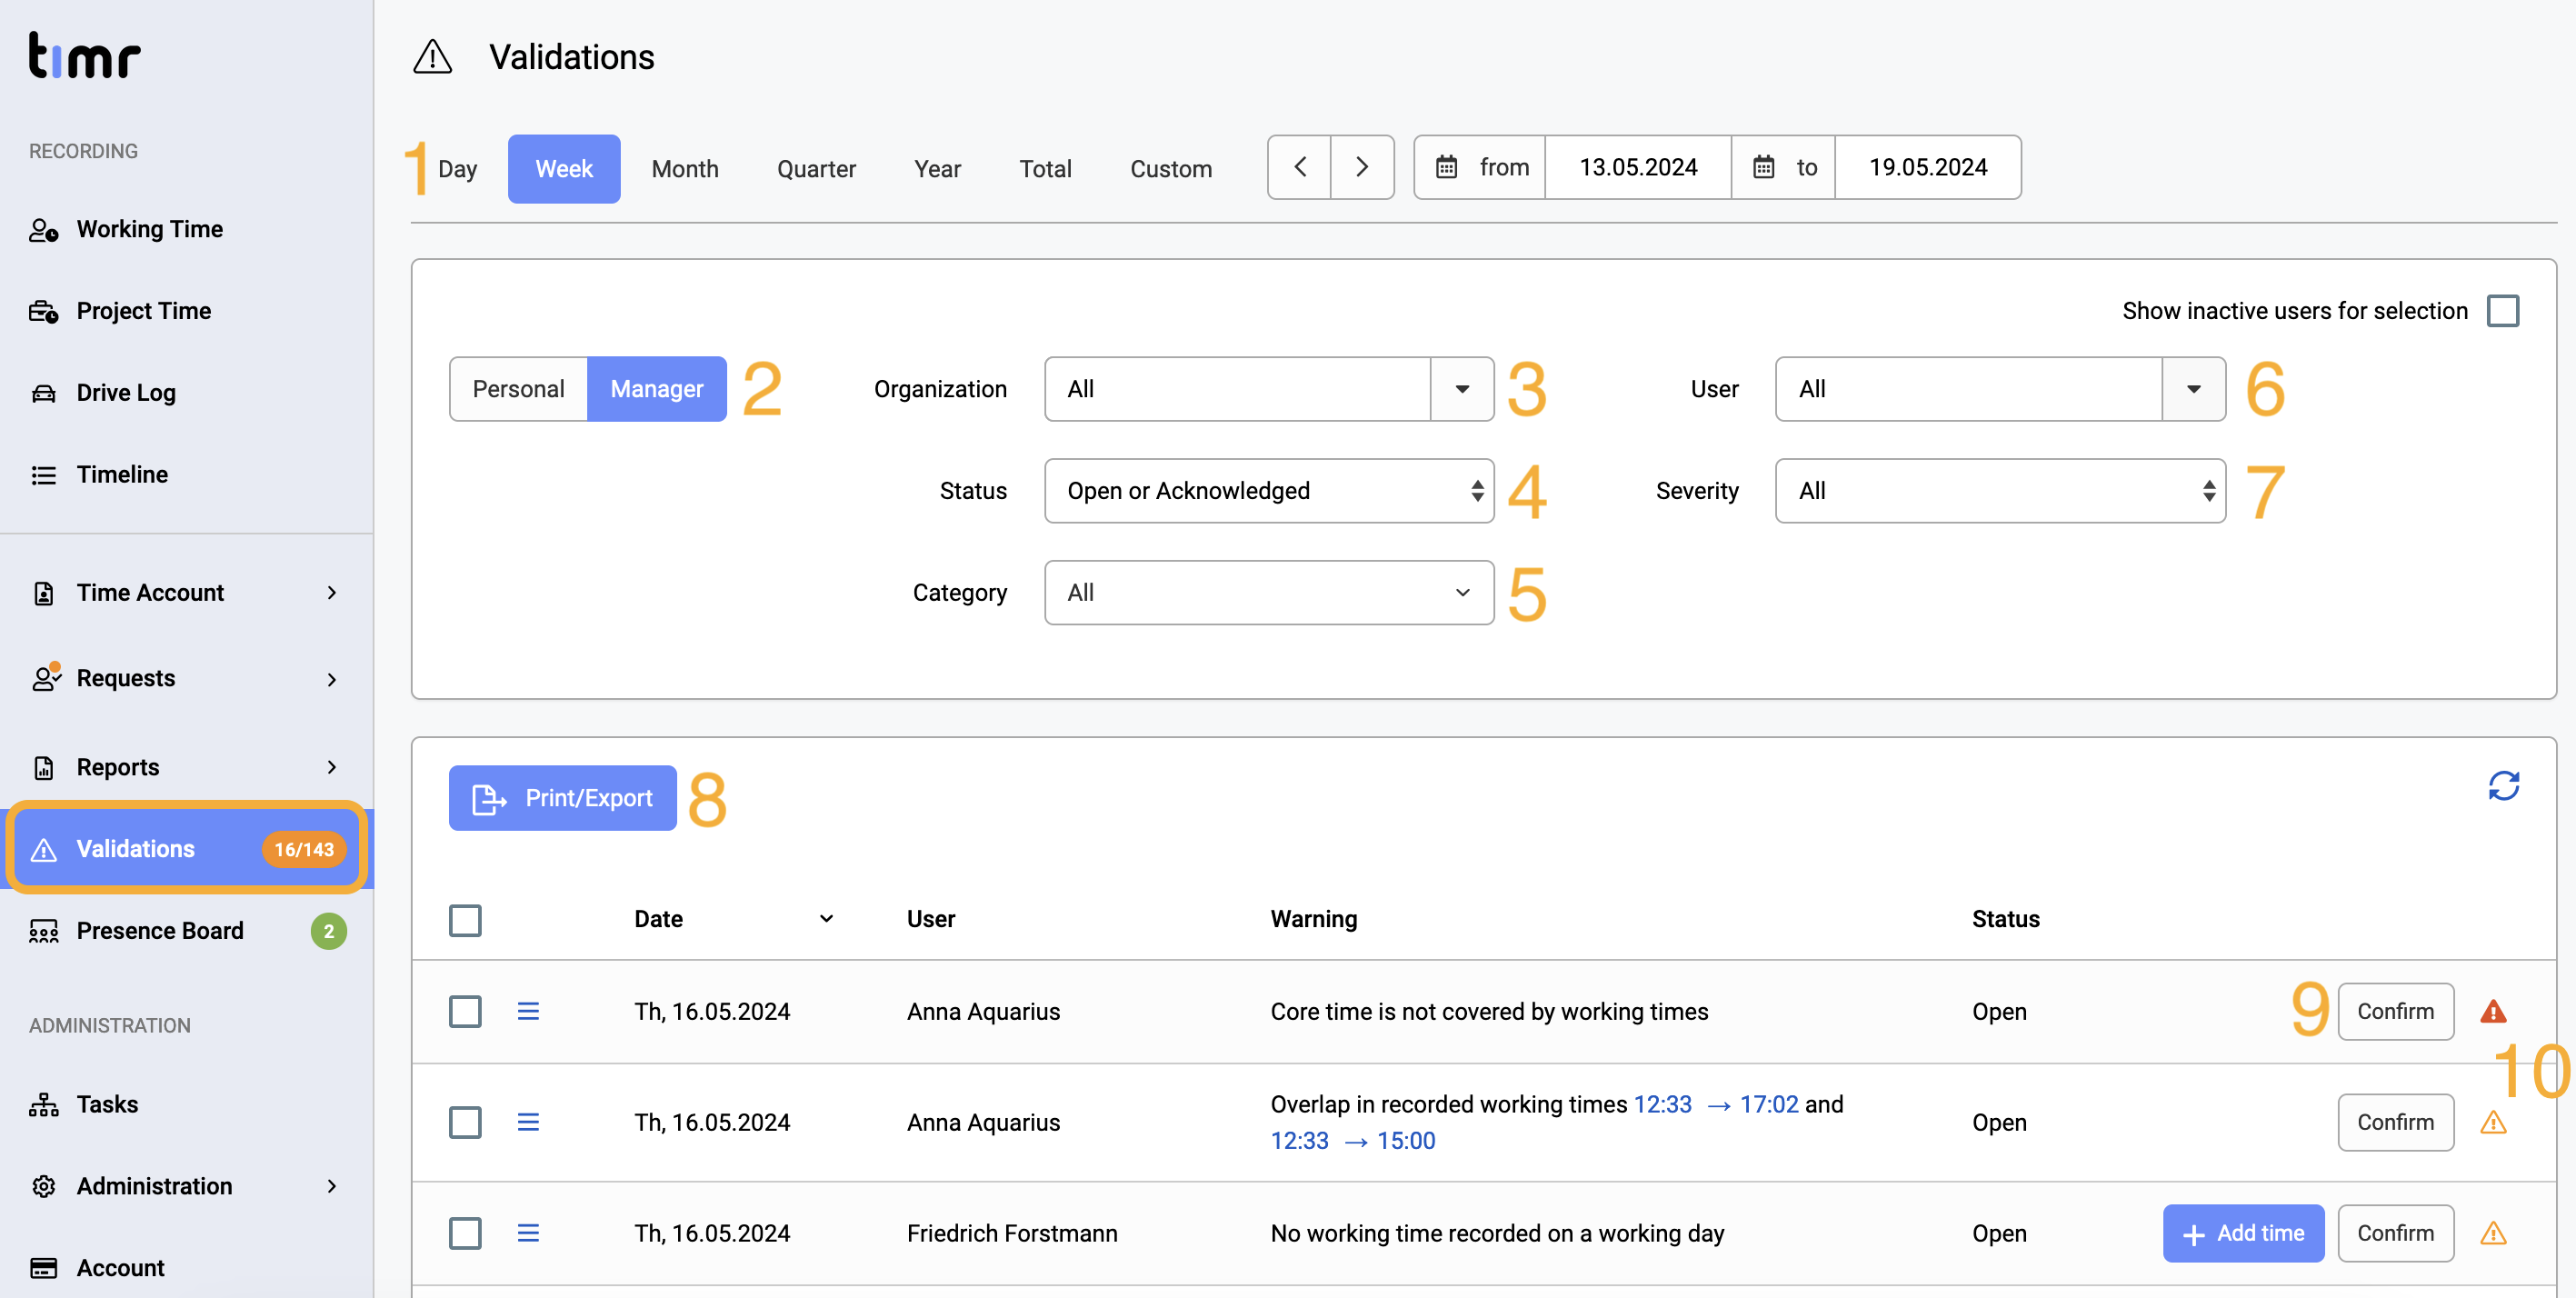Check the Overlap warning row
2576x1298 pixels.
[465, 1122]
